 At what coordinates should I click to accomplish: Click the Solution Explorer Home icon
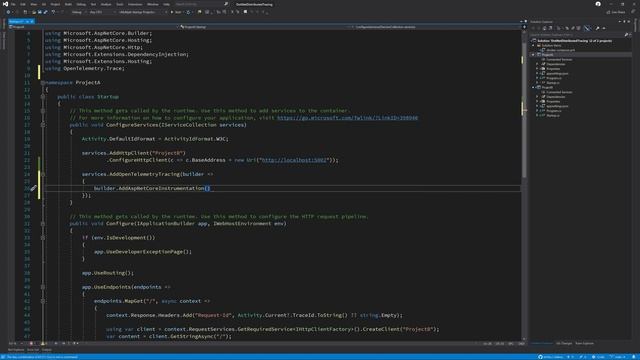tap(544, 28)
